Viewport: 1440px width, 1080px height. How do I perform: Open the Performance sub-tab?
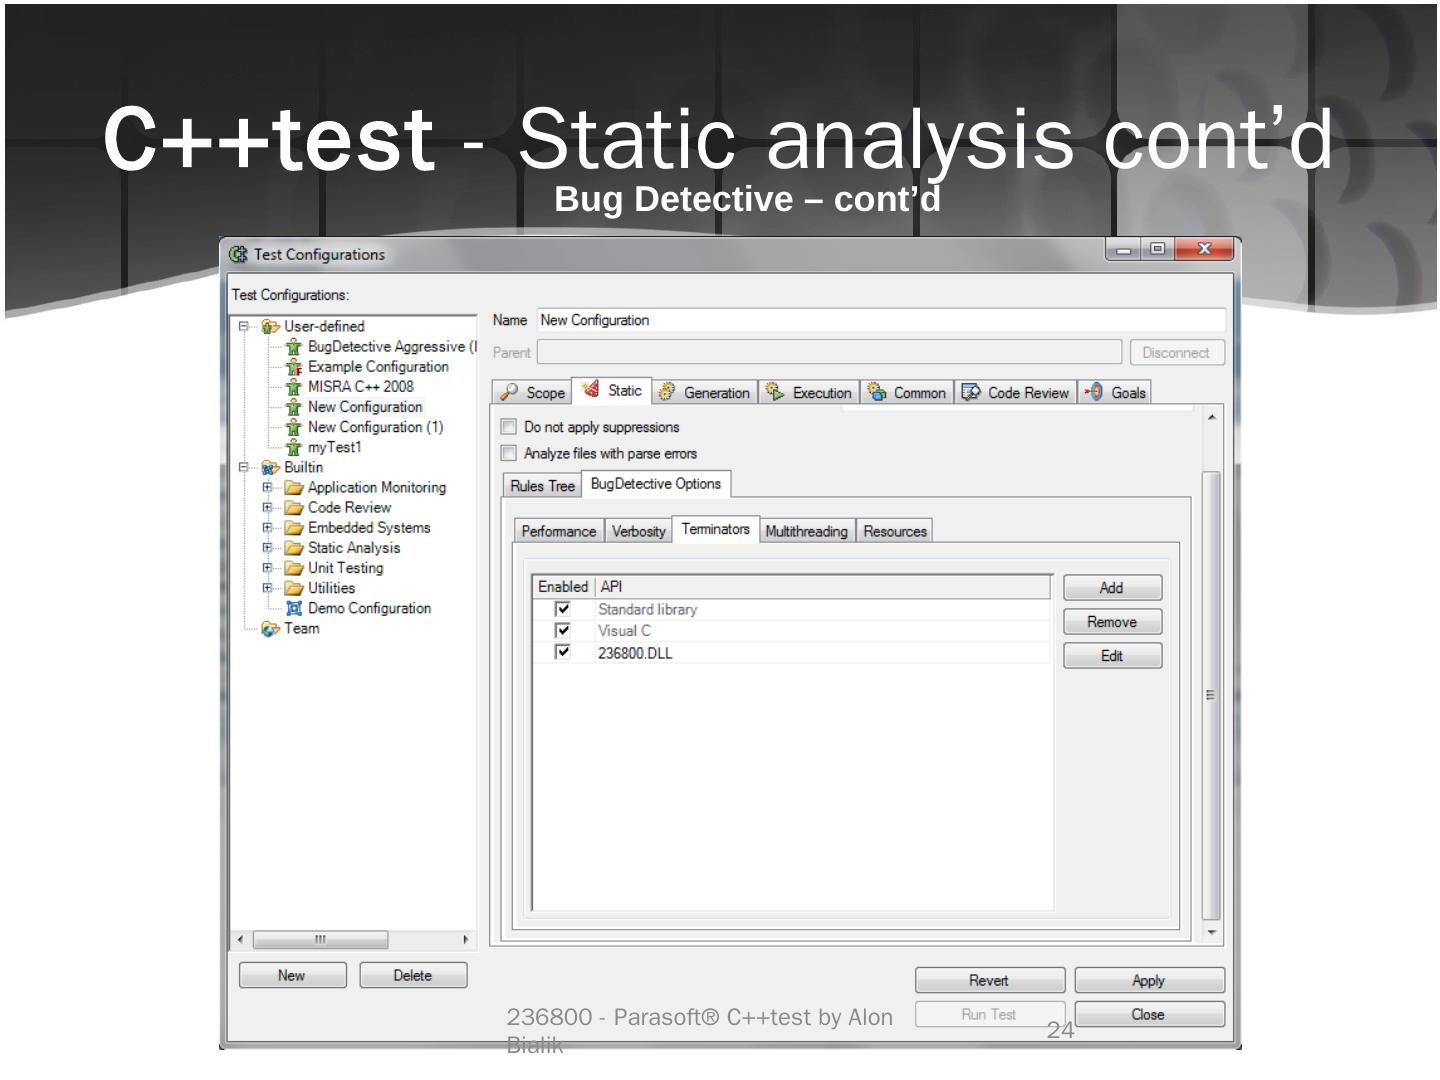[x=559, y=531]
